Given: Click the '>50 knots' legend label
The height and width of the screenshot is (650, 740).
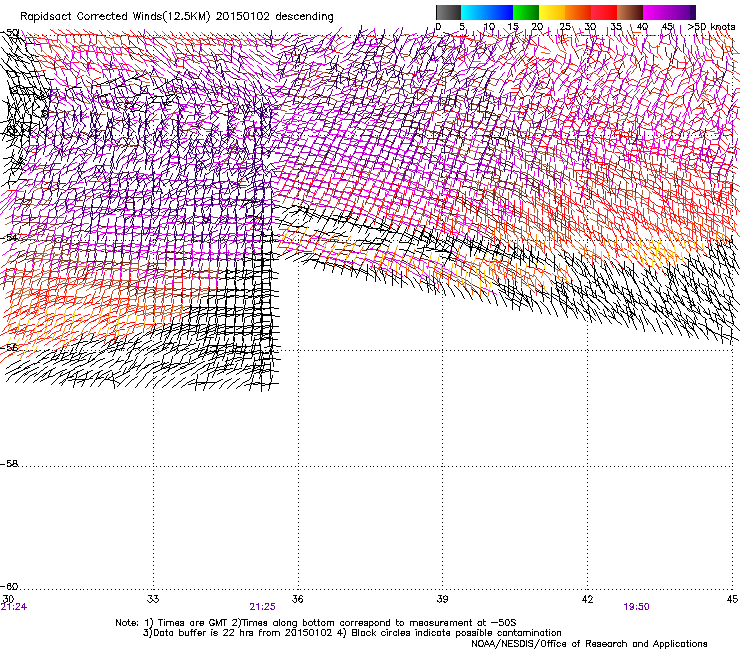Looking at the screenshot, I should pos(711,26).
